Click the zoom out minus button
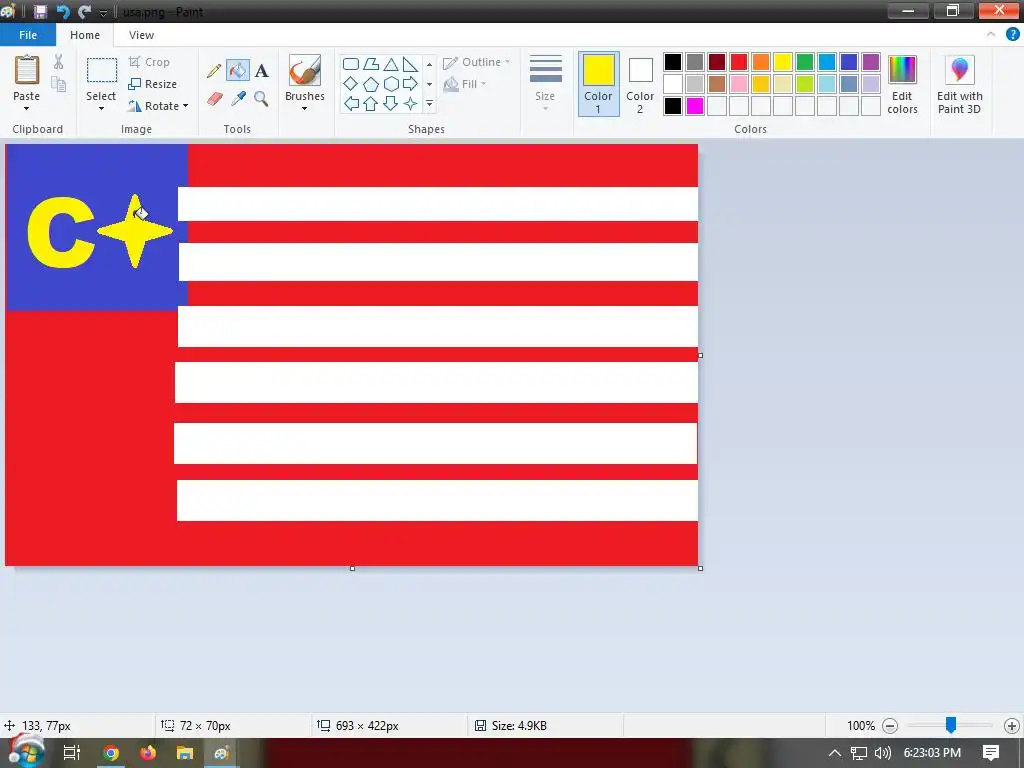Viewport: 1024px width, 768px height. [x=889, y=726]
